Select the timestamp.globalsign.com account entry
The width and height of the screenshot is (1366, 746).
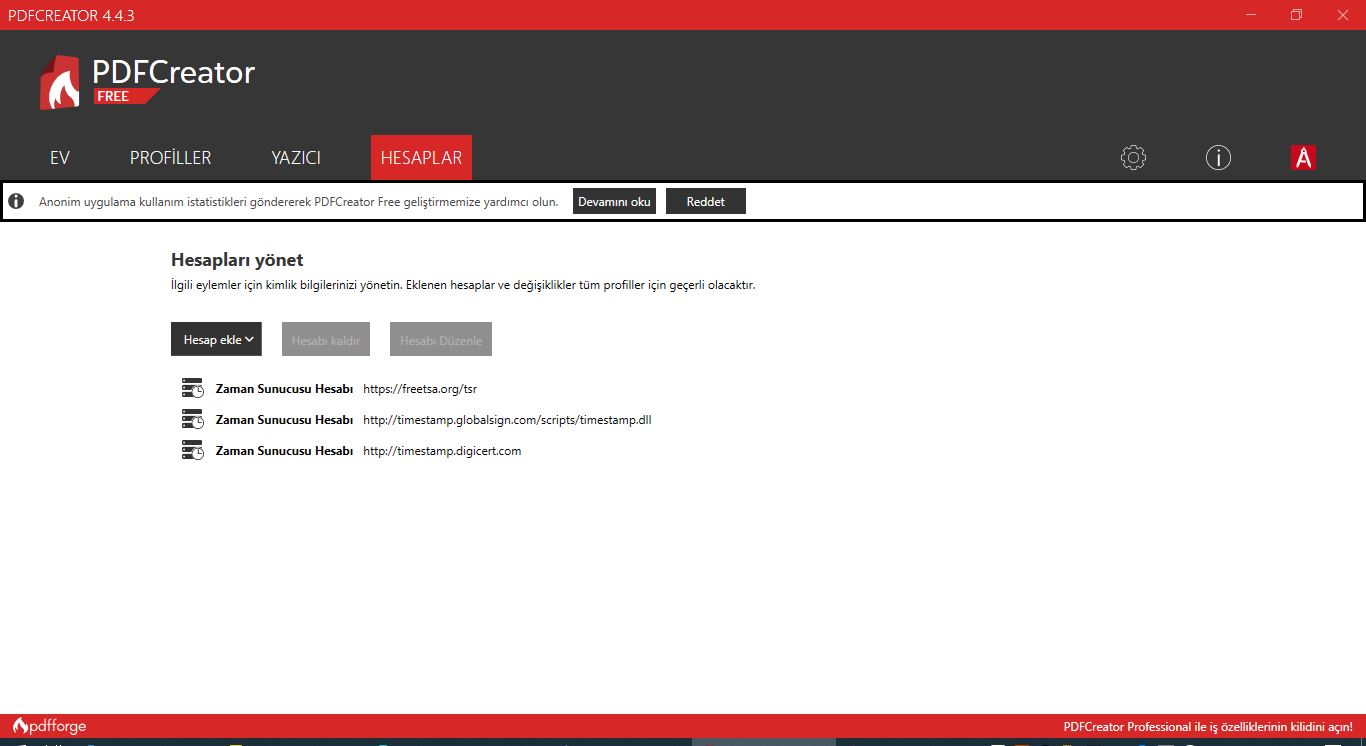(507, 420)
